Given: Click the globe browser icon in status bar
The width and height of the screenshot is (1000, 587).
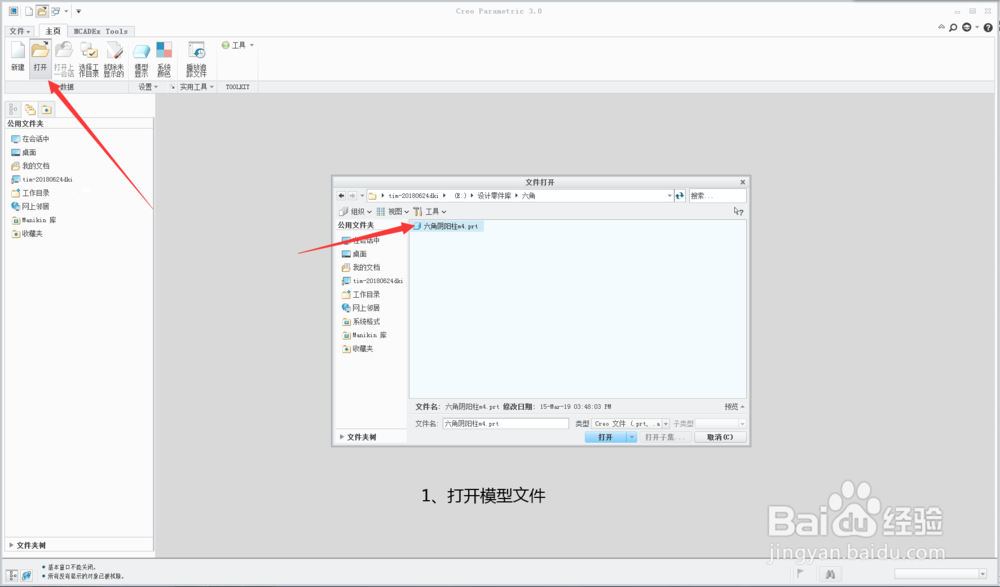Looking at the screenshot, I should (x=26, y=576).
